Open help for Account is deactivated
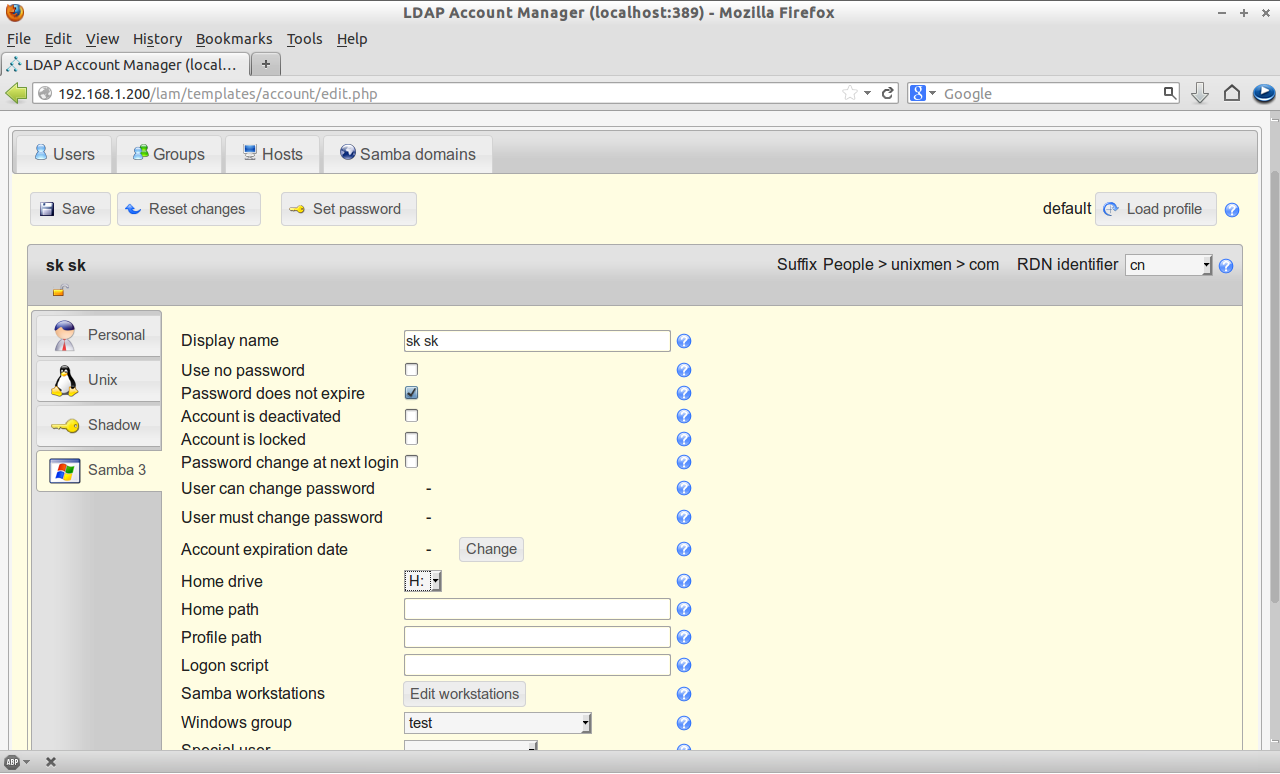 [x=684, y=416]
